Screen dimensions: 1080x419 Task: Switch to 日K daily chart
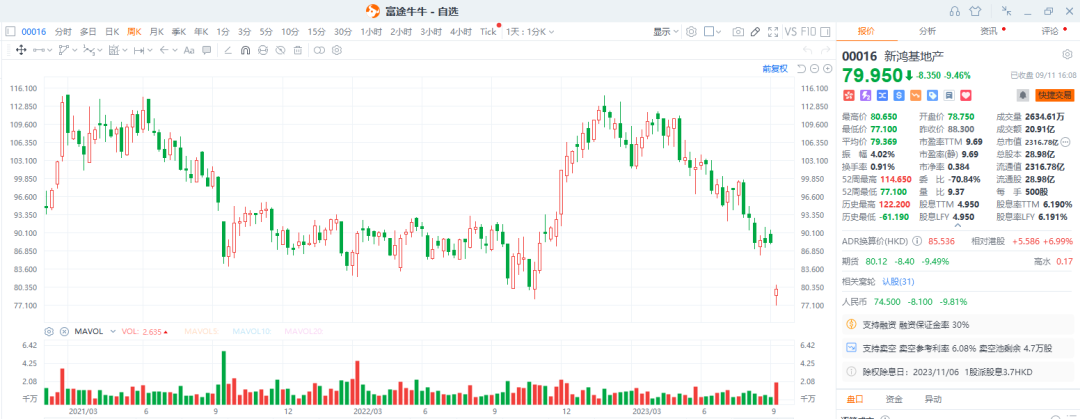112,31
